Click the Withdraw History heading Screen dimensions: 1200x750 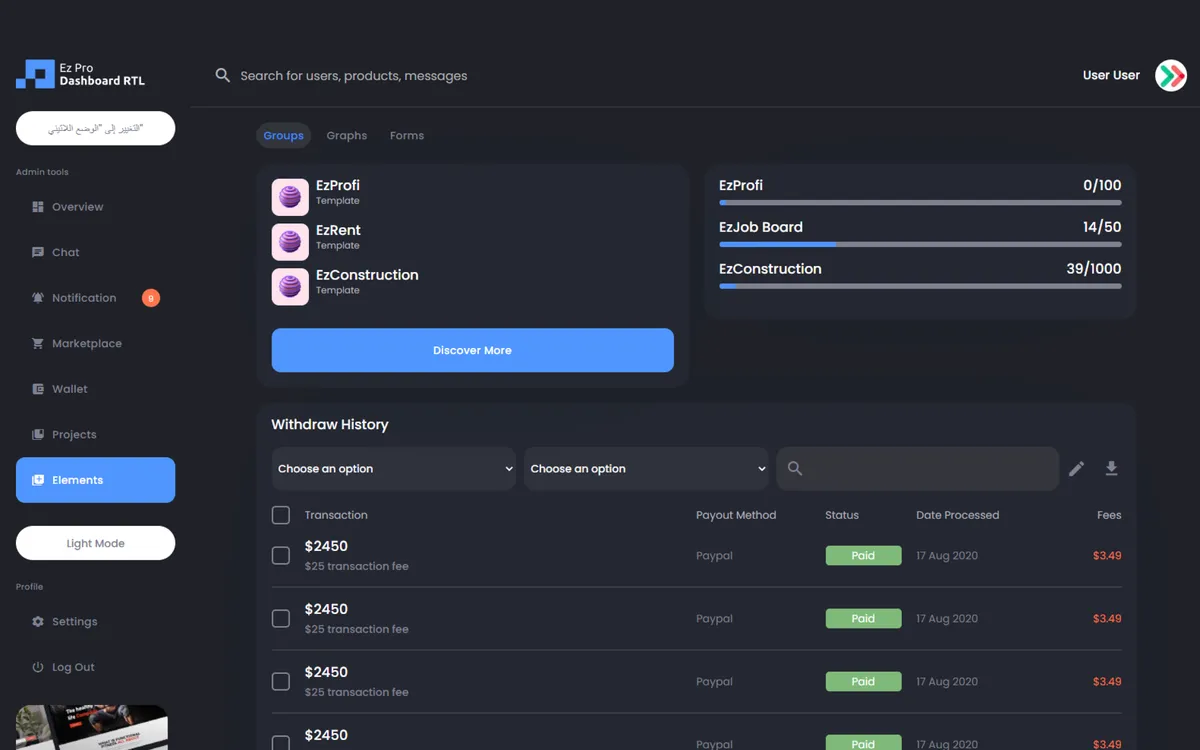tap(330, 424)
